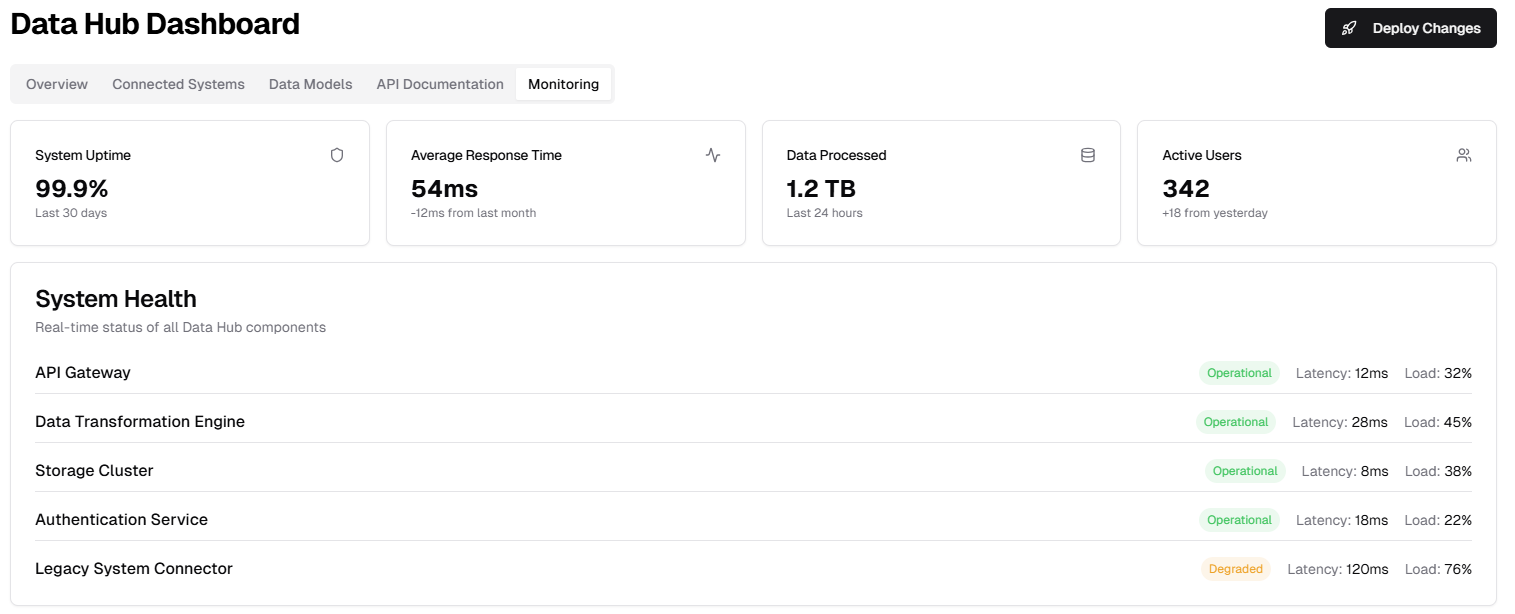Image resolution: width=1515 pixels, height=614 pixels.
Task: Click Latency: 18ms value
Action: 1342,520
